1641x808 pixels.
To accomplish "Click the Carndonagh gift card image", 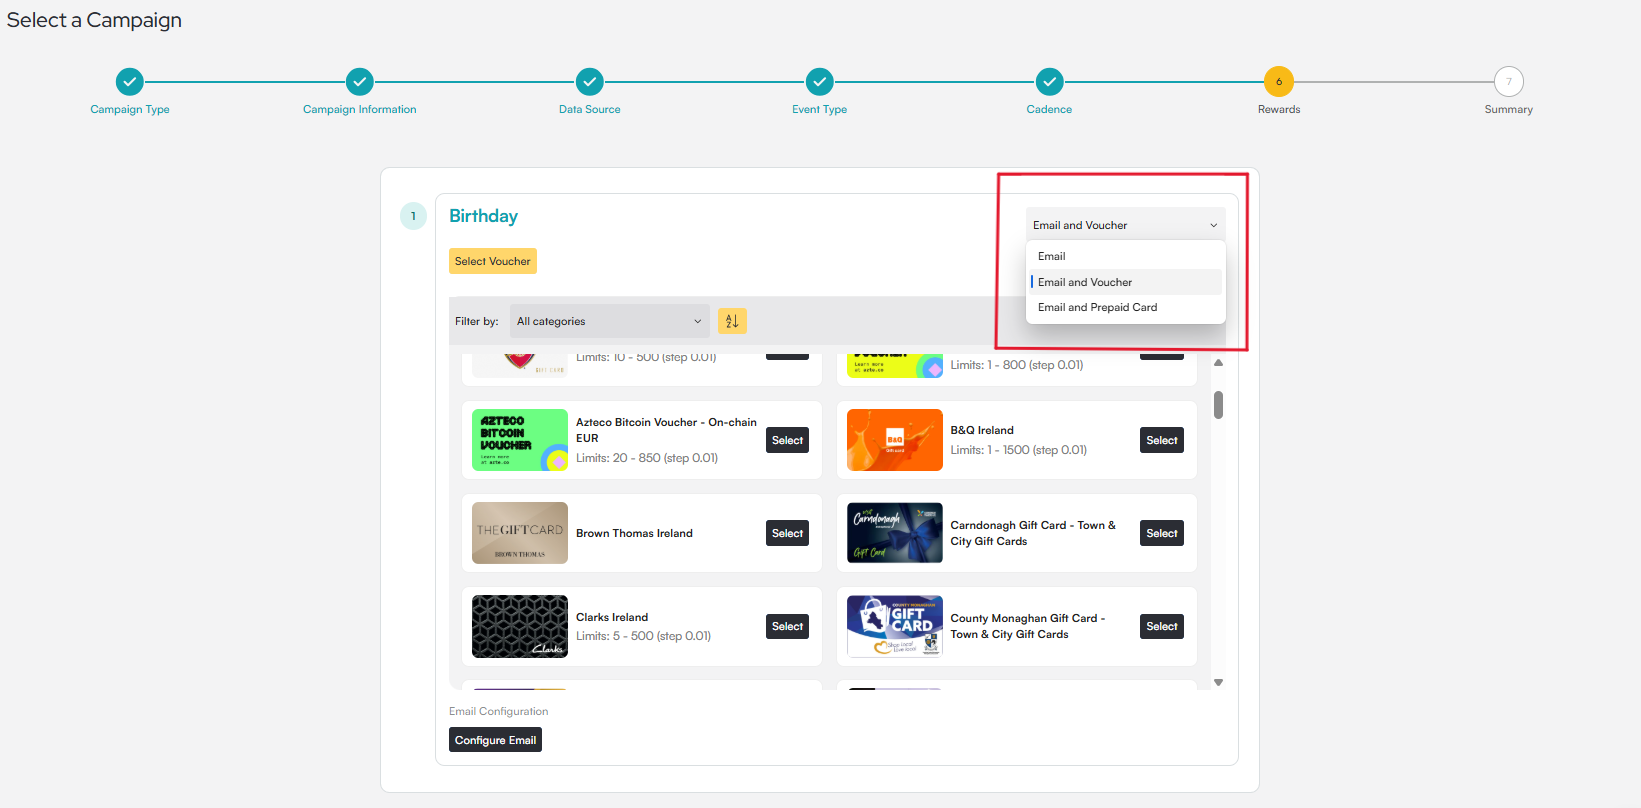I will [895, 533].
